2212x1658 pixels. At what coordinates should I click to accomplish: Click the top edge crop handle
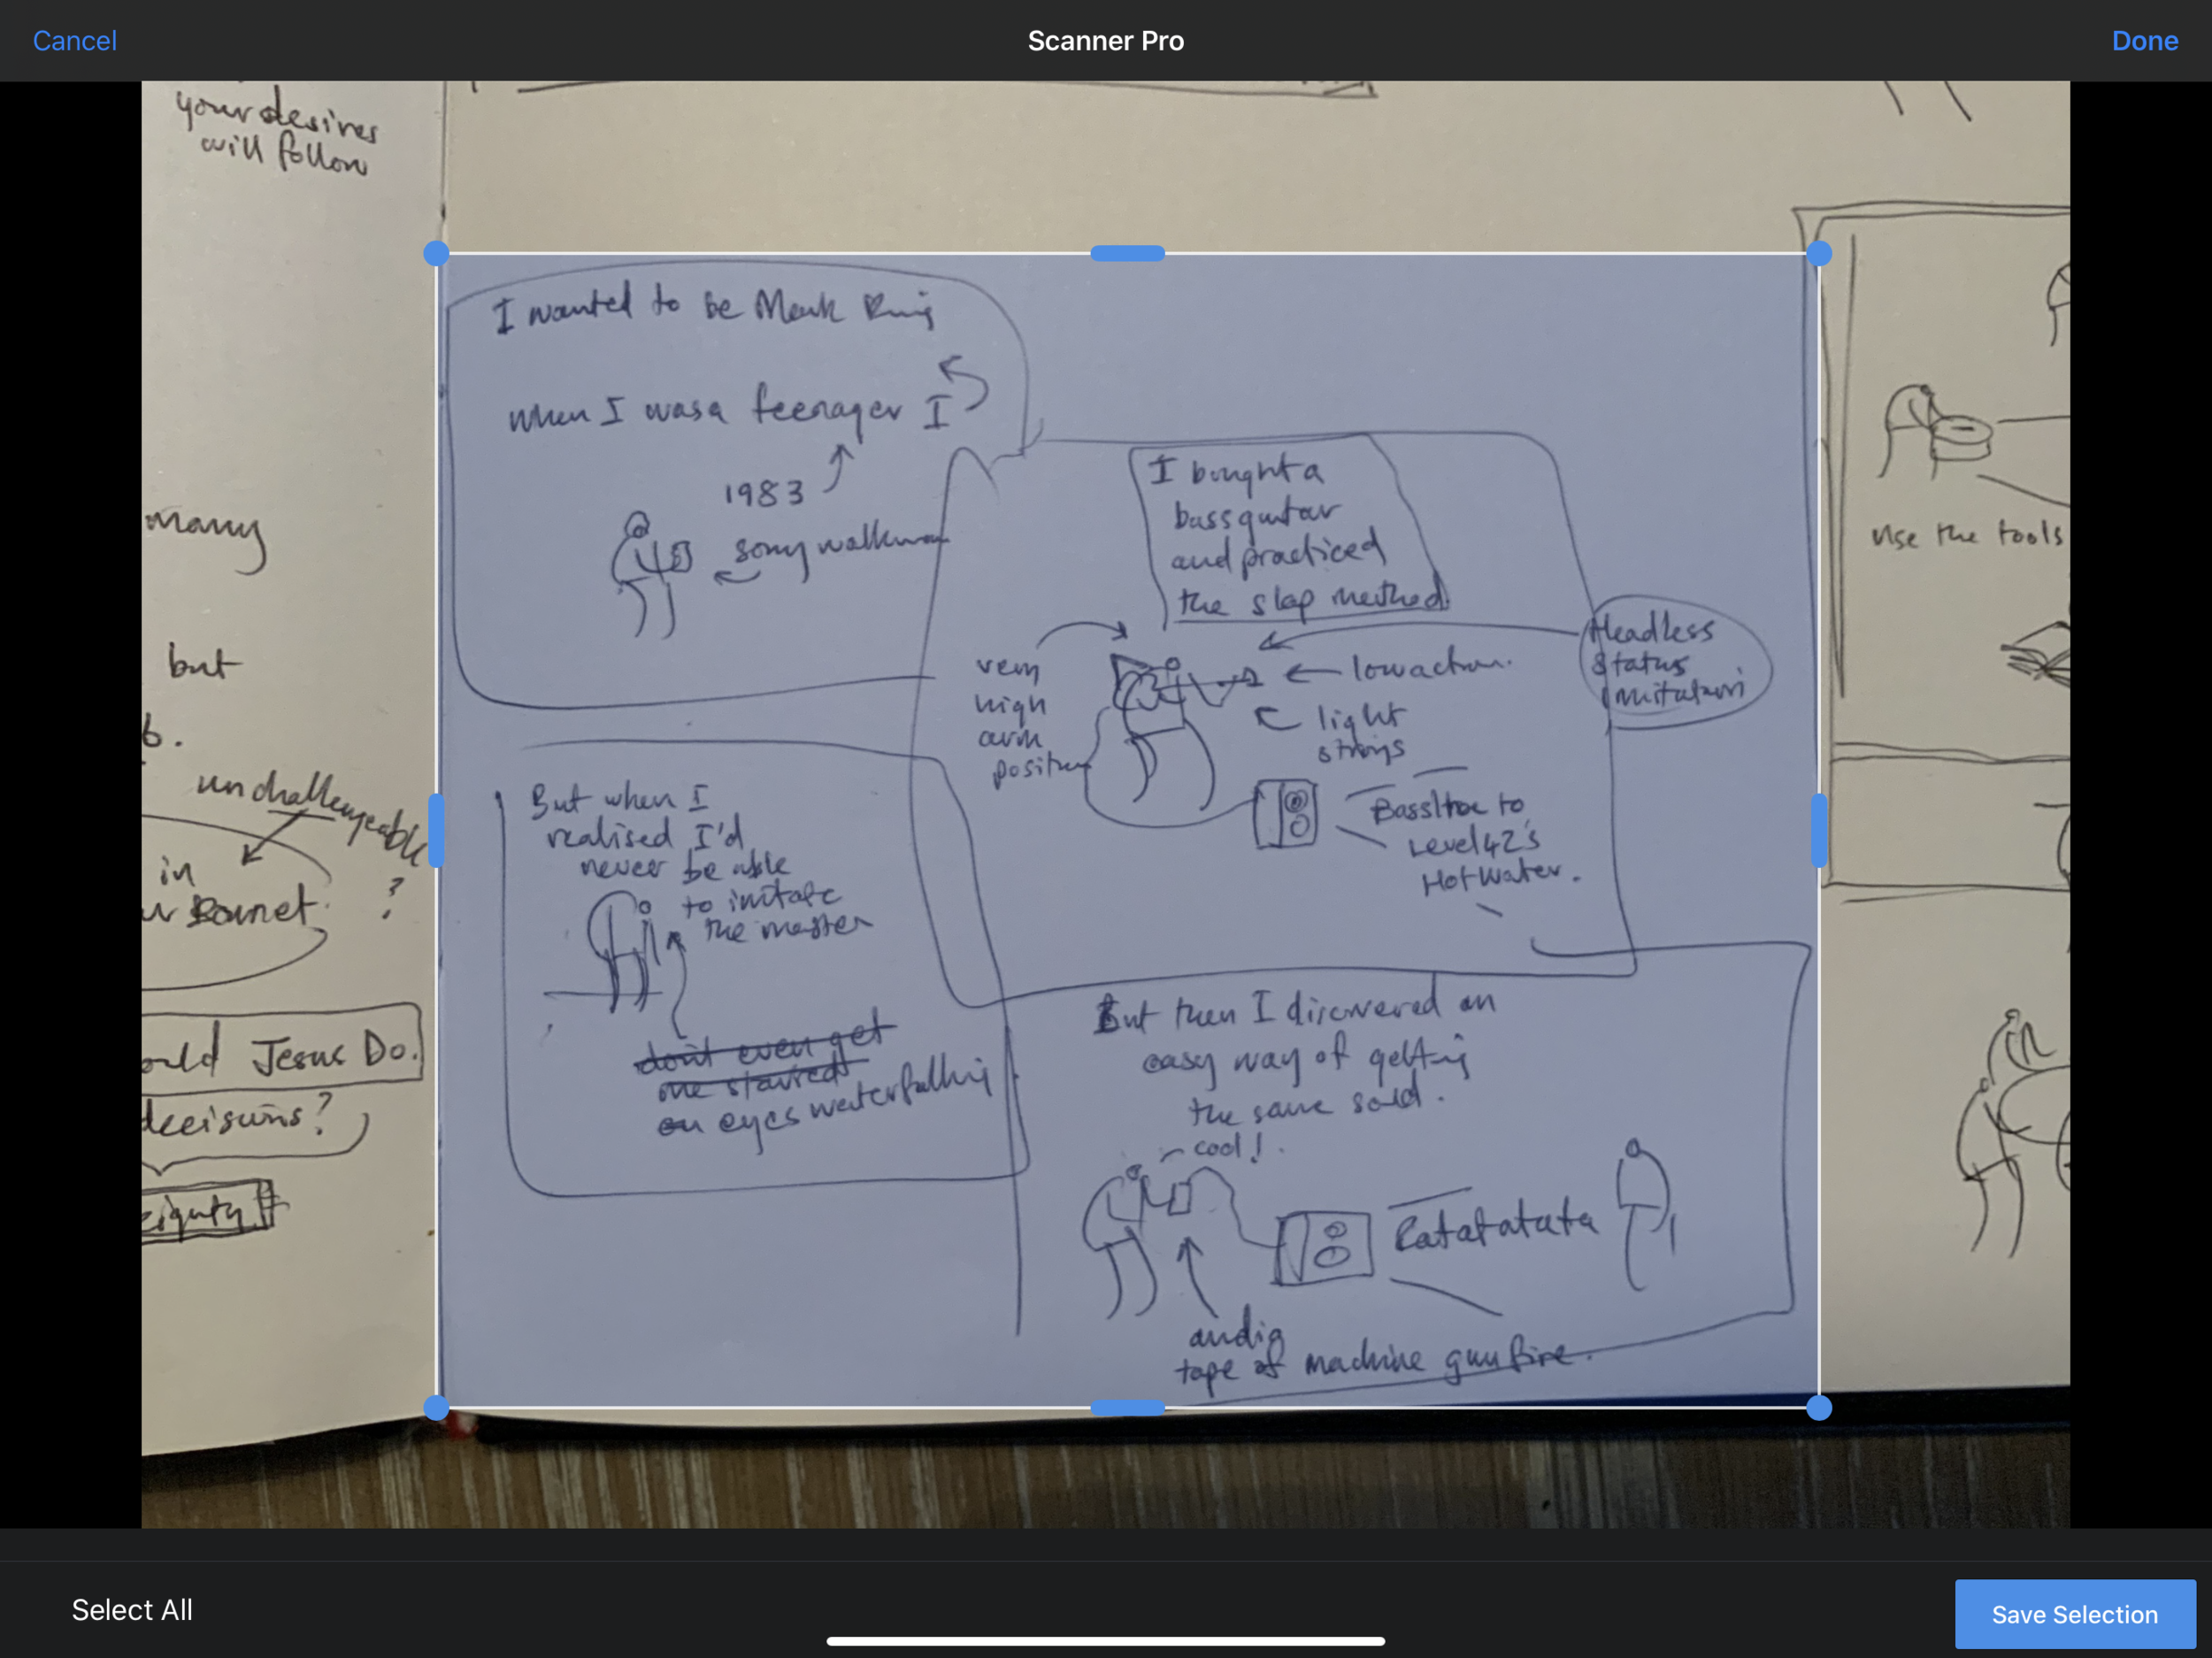pyautogui.click(x=1127, y=254)
